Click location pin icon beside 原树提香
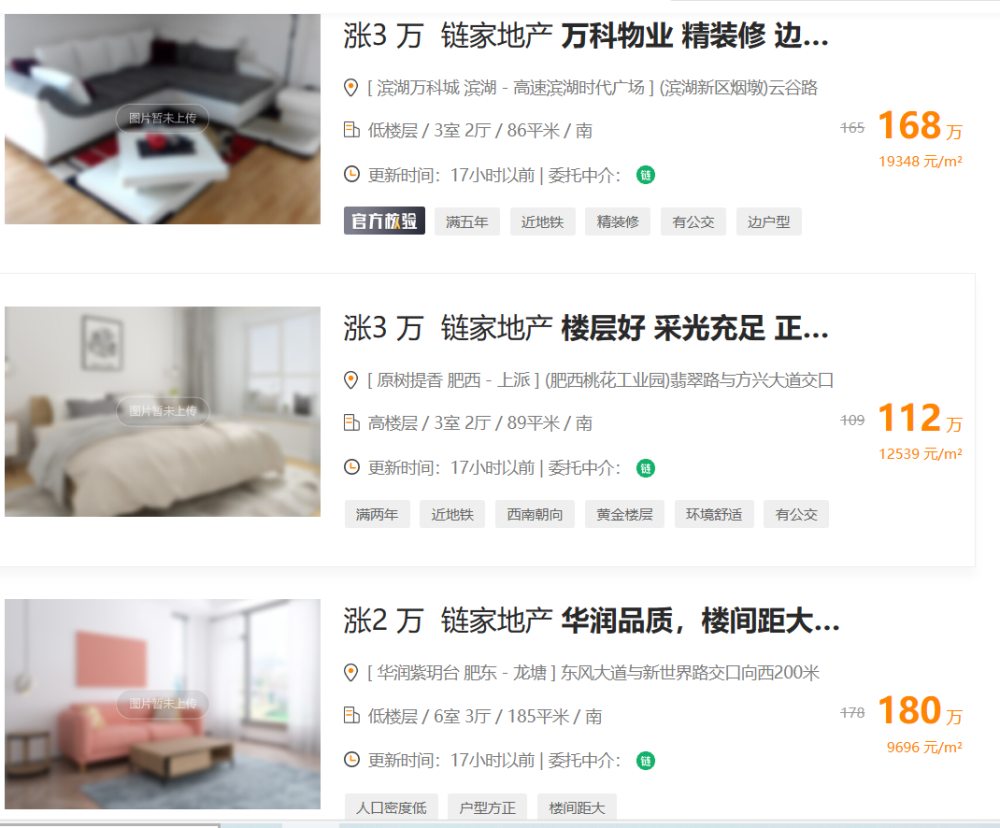The width and height of the screenshot is (1000, 828). tap(351, 380)
